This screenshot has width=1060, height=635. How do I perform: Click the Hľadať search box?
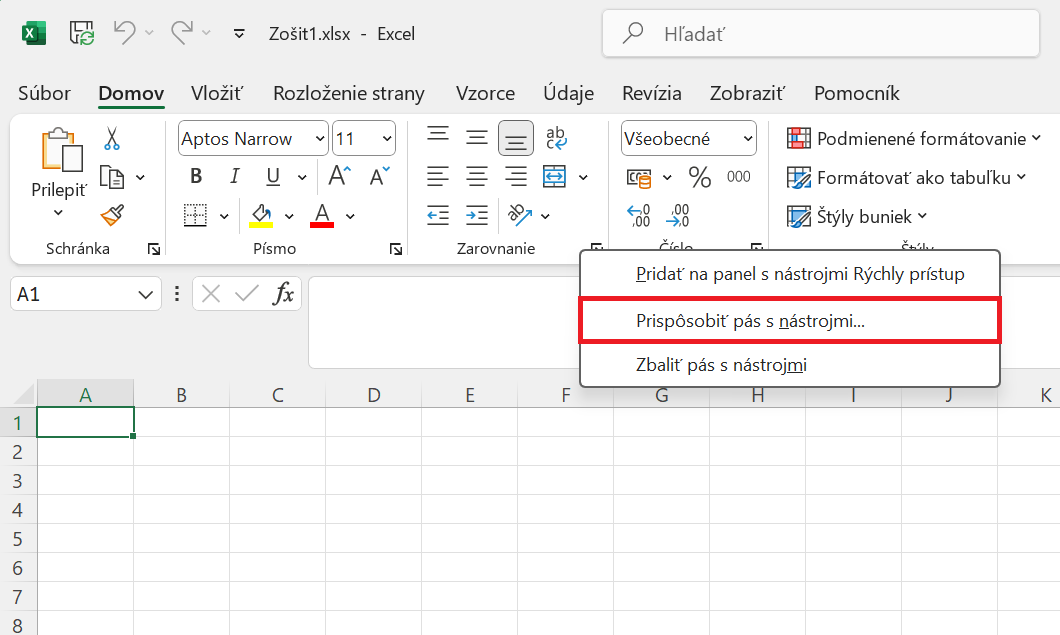point(821,33)
